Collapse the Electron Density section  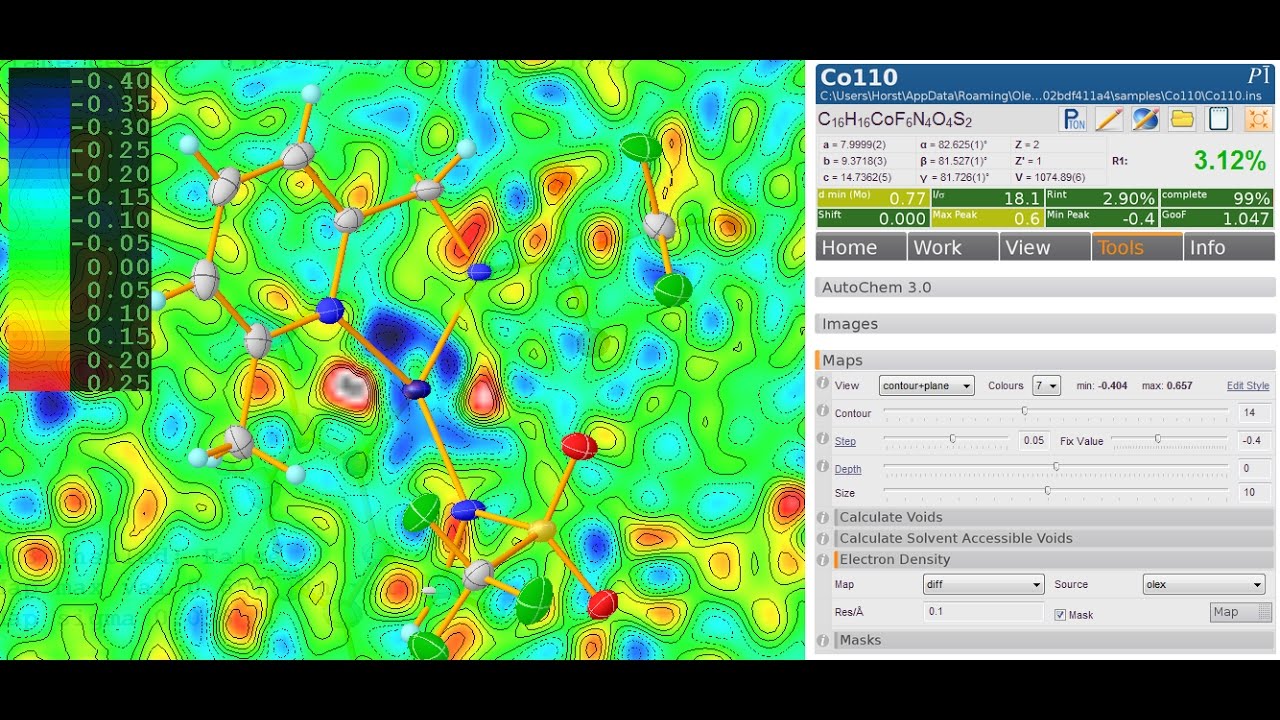point(1055,559)
